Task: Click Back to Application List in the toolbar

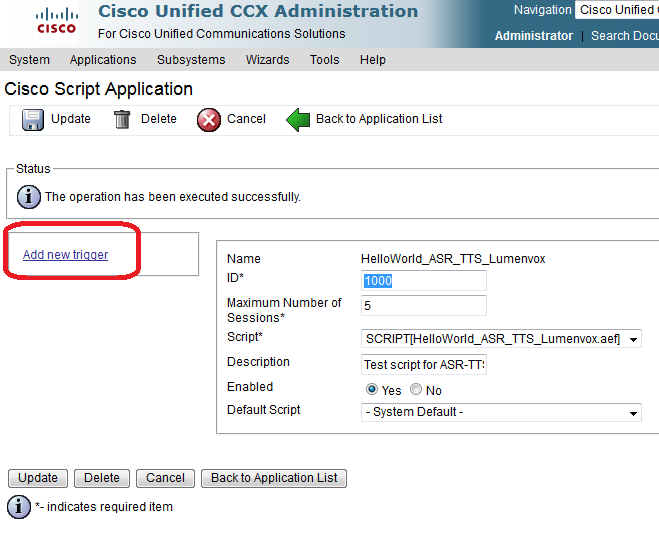Action: pos(379,119)
